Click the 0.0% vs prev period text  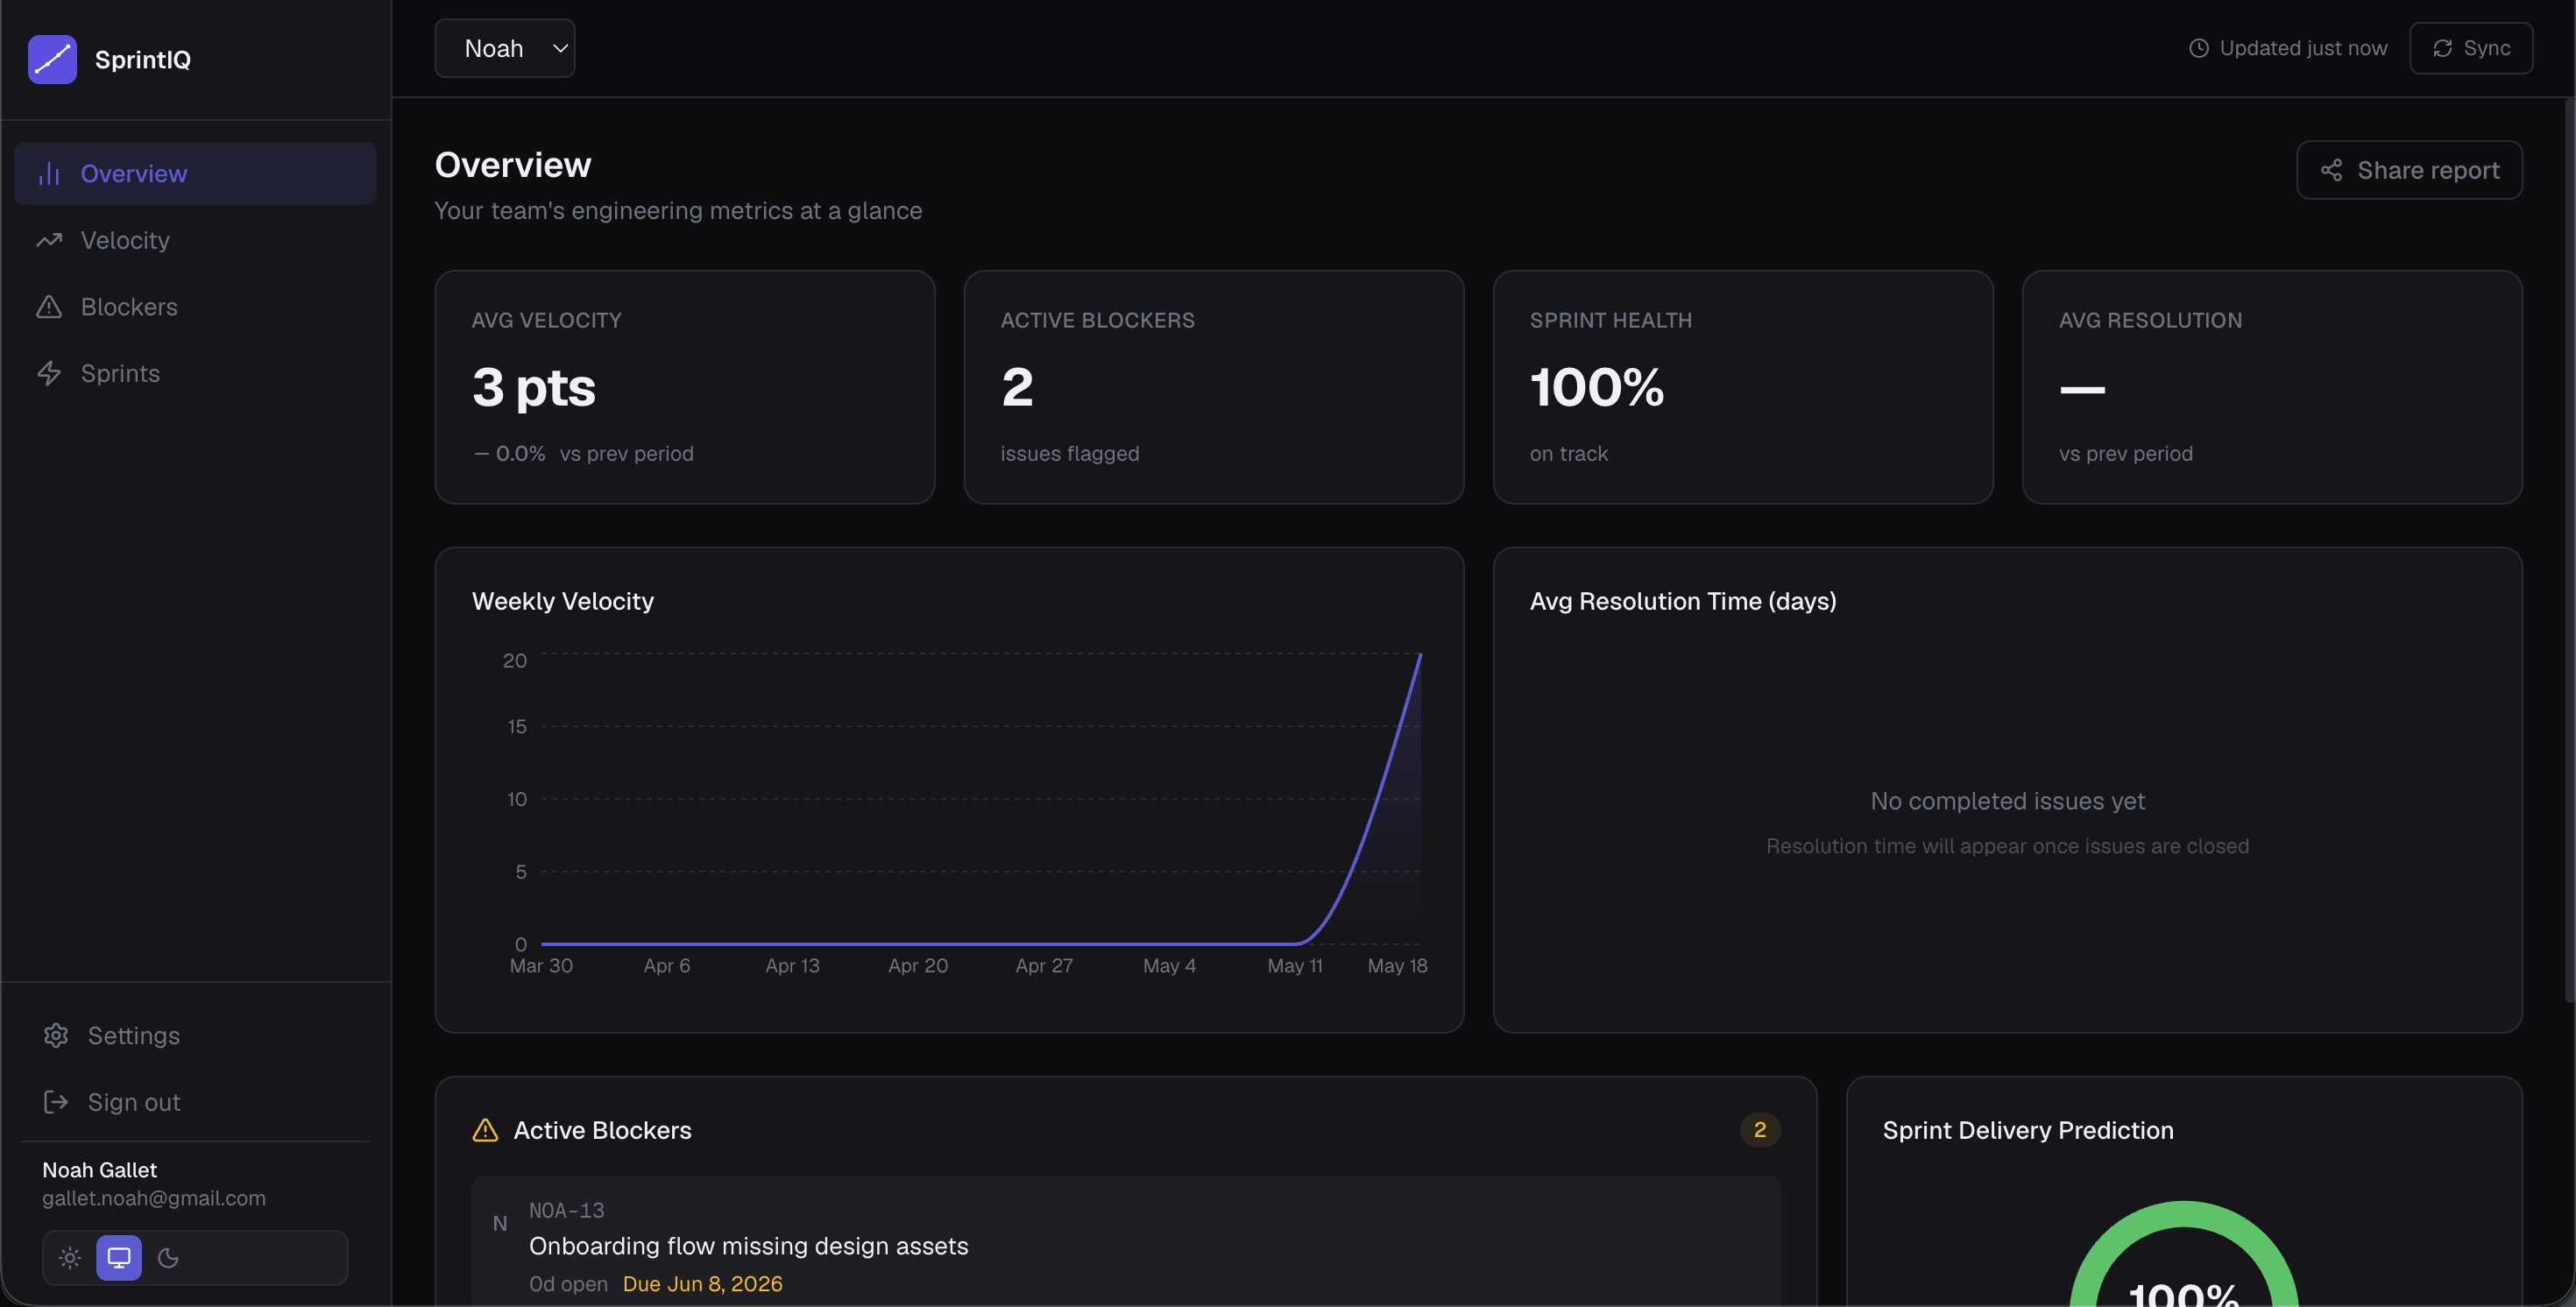(583, 454)
